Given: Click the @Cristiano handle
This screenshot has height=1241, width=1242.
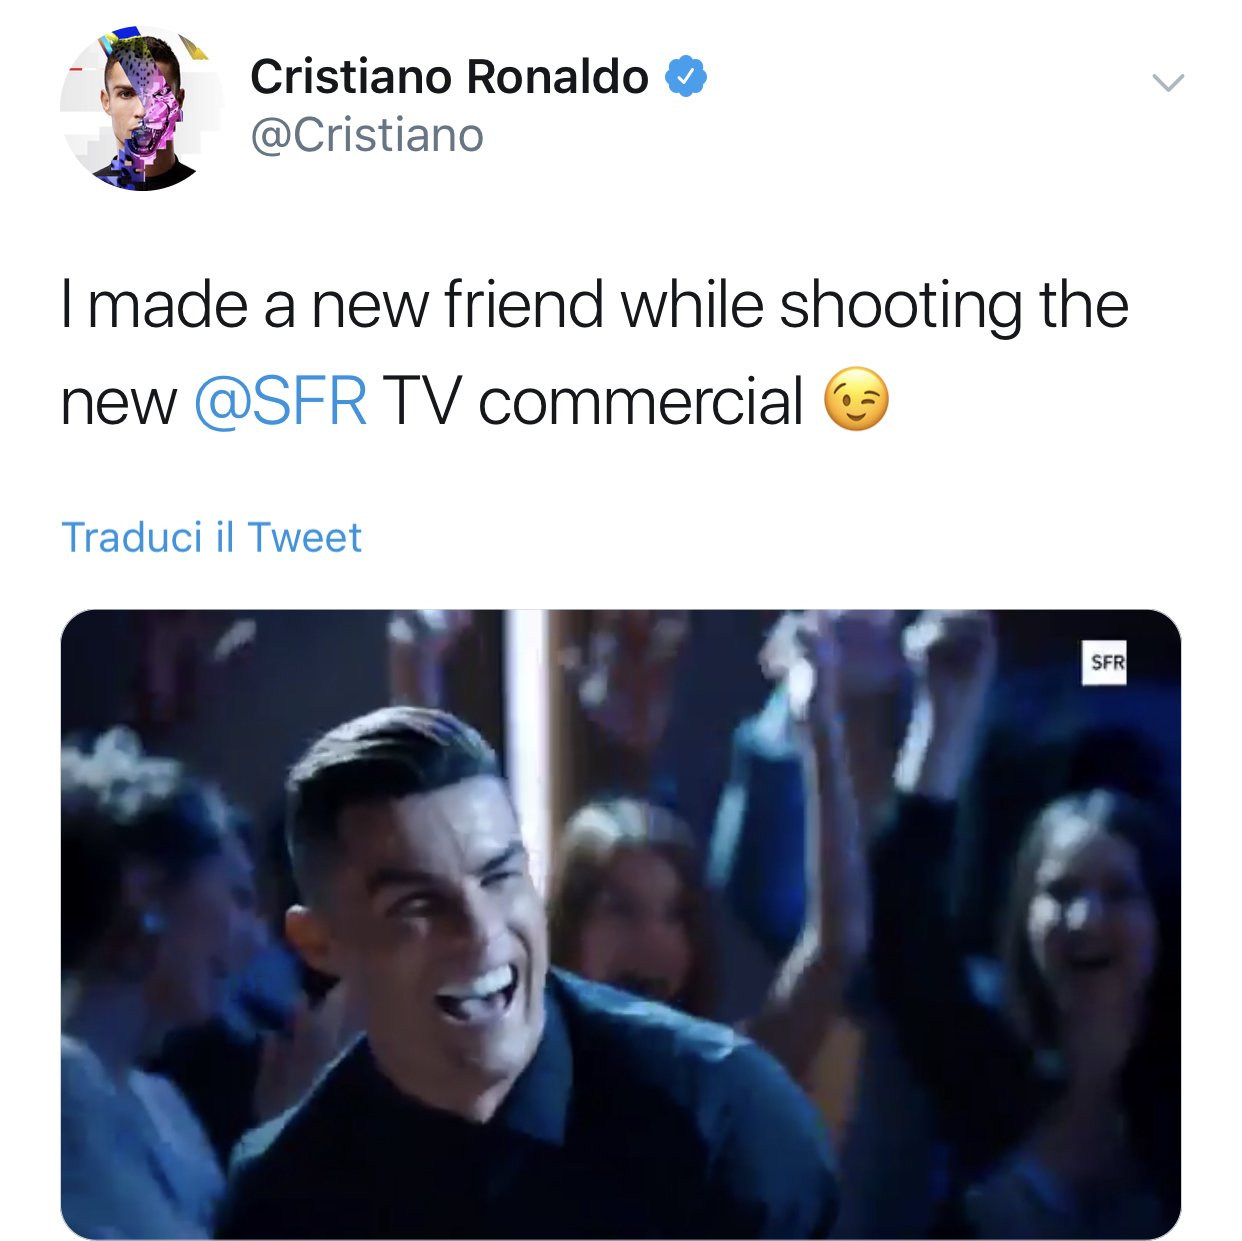Looking at the screenshot, I should pyautogui.click(x=367, y=136).
